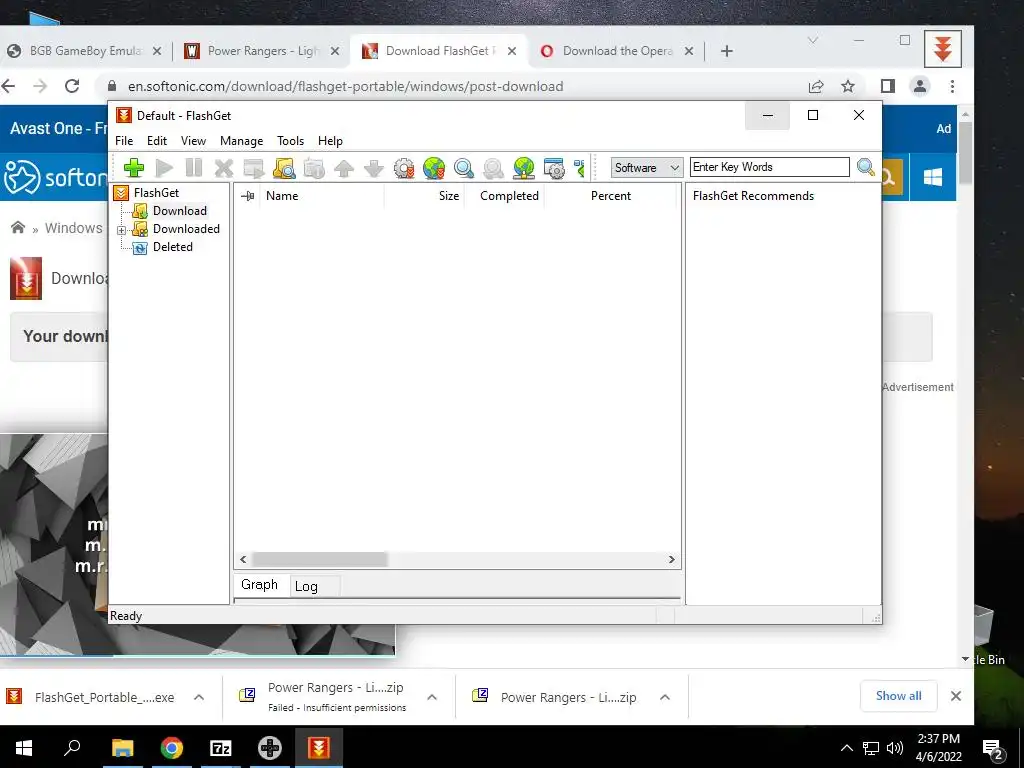The height and width of the screenshot is (768, 1024).
Task: Select the Deleted folder in tree
Action: 172,247
